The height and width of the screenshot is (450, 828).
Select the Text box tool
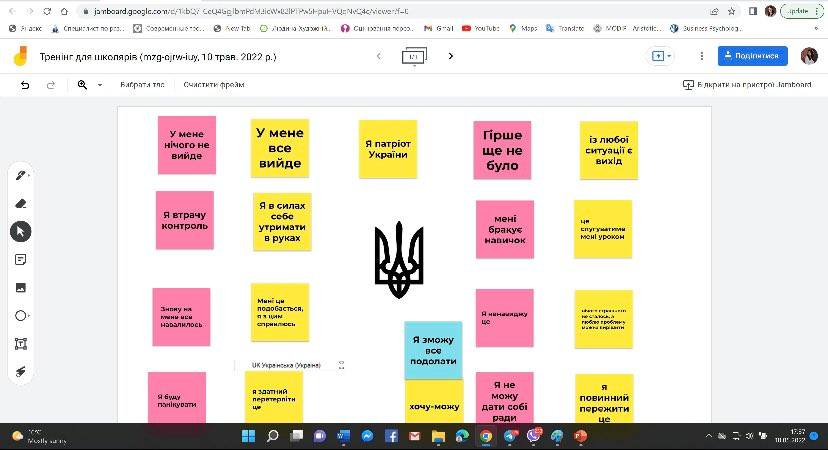21,343
